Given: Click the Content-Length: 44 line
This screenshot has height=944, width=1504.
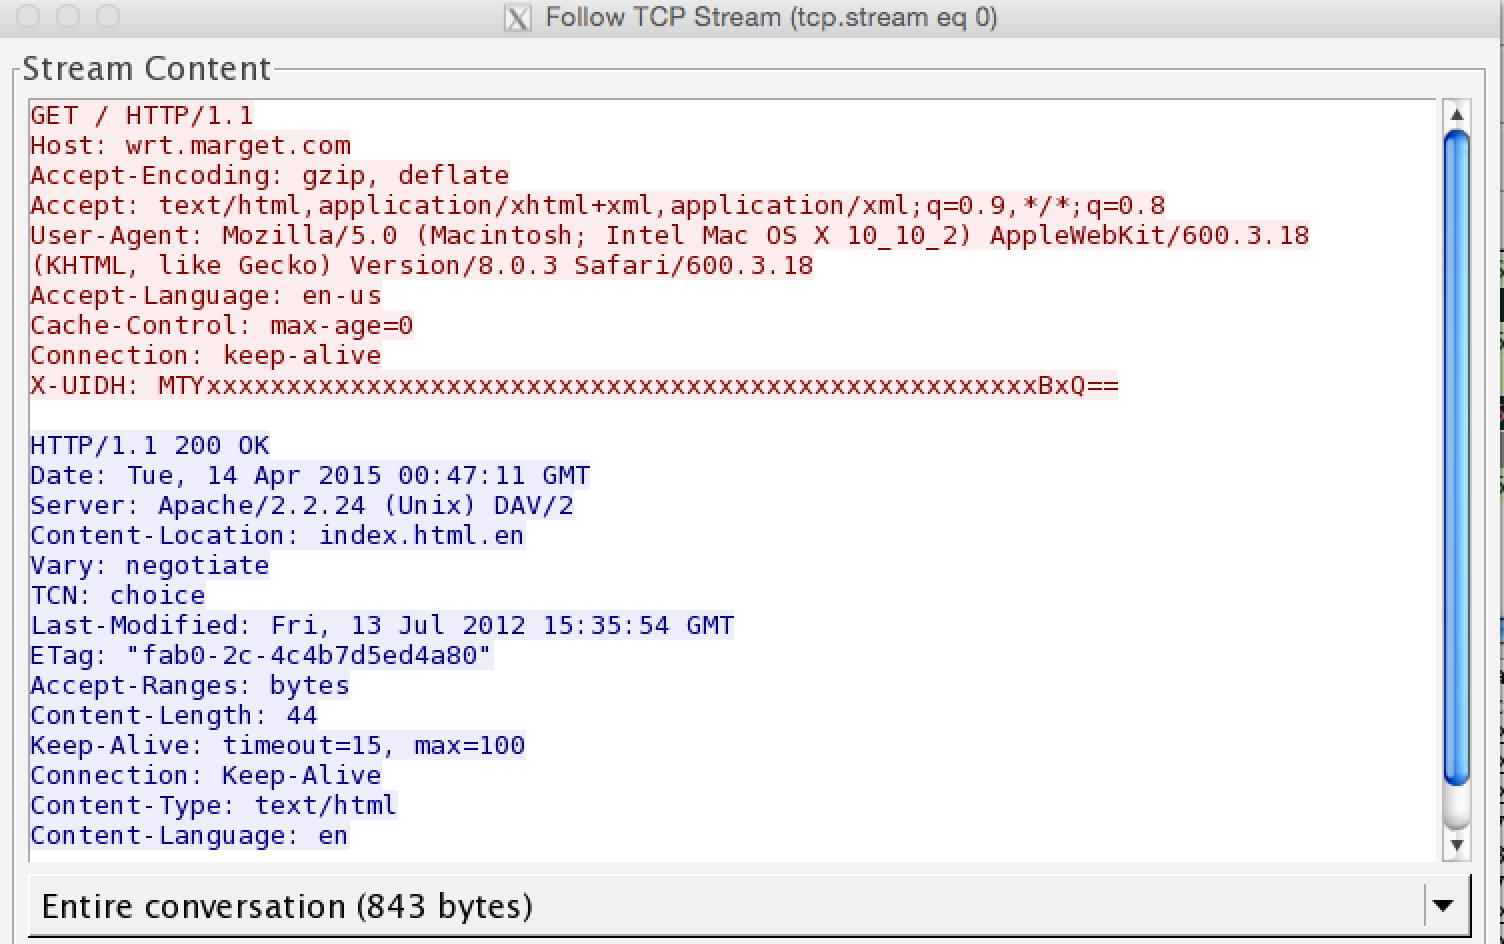Looking at the screenshot, I should point(173,716).
